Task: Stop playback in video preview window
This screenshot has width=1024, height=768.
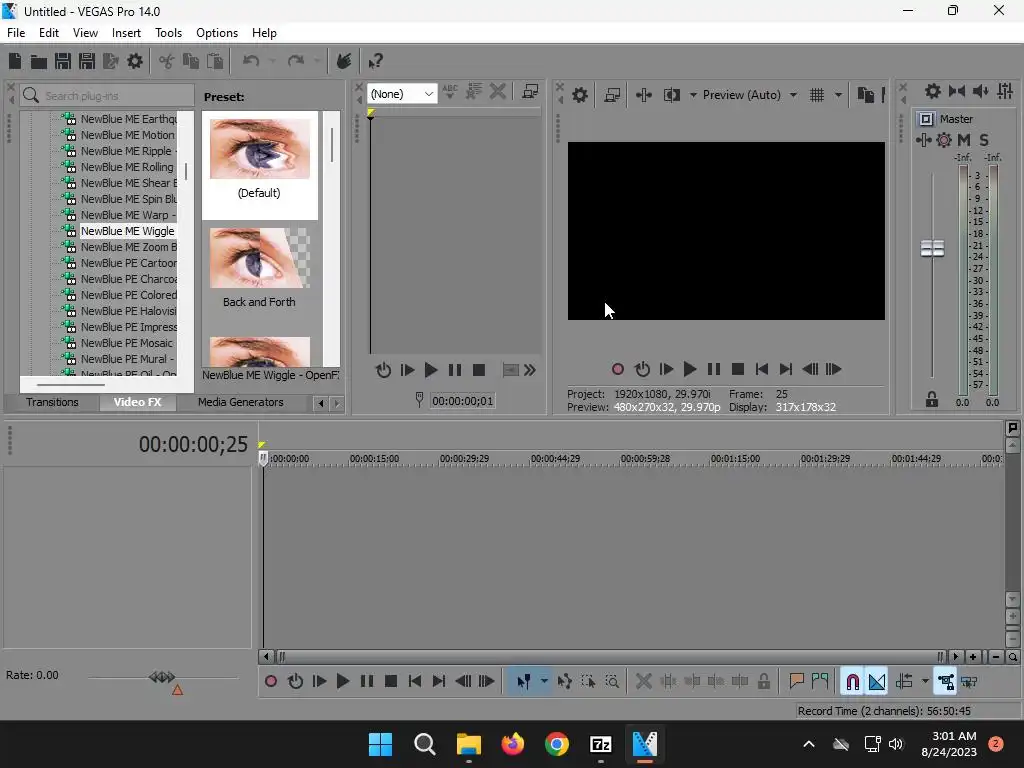Action: (x=738, y=370)
